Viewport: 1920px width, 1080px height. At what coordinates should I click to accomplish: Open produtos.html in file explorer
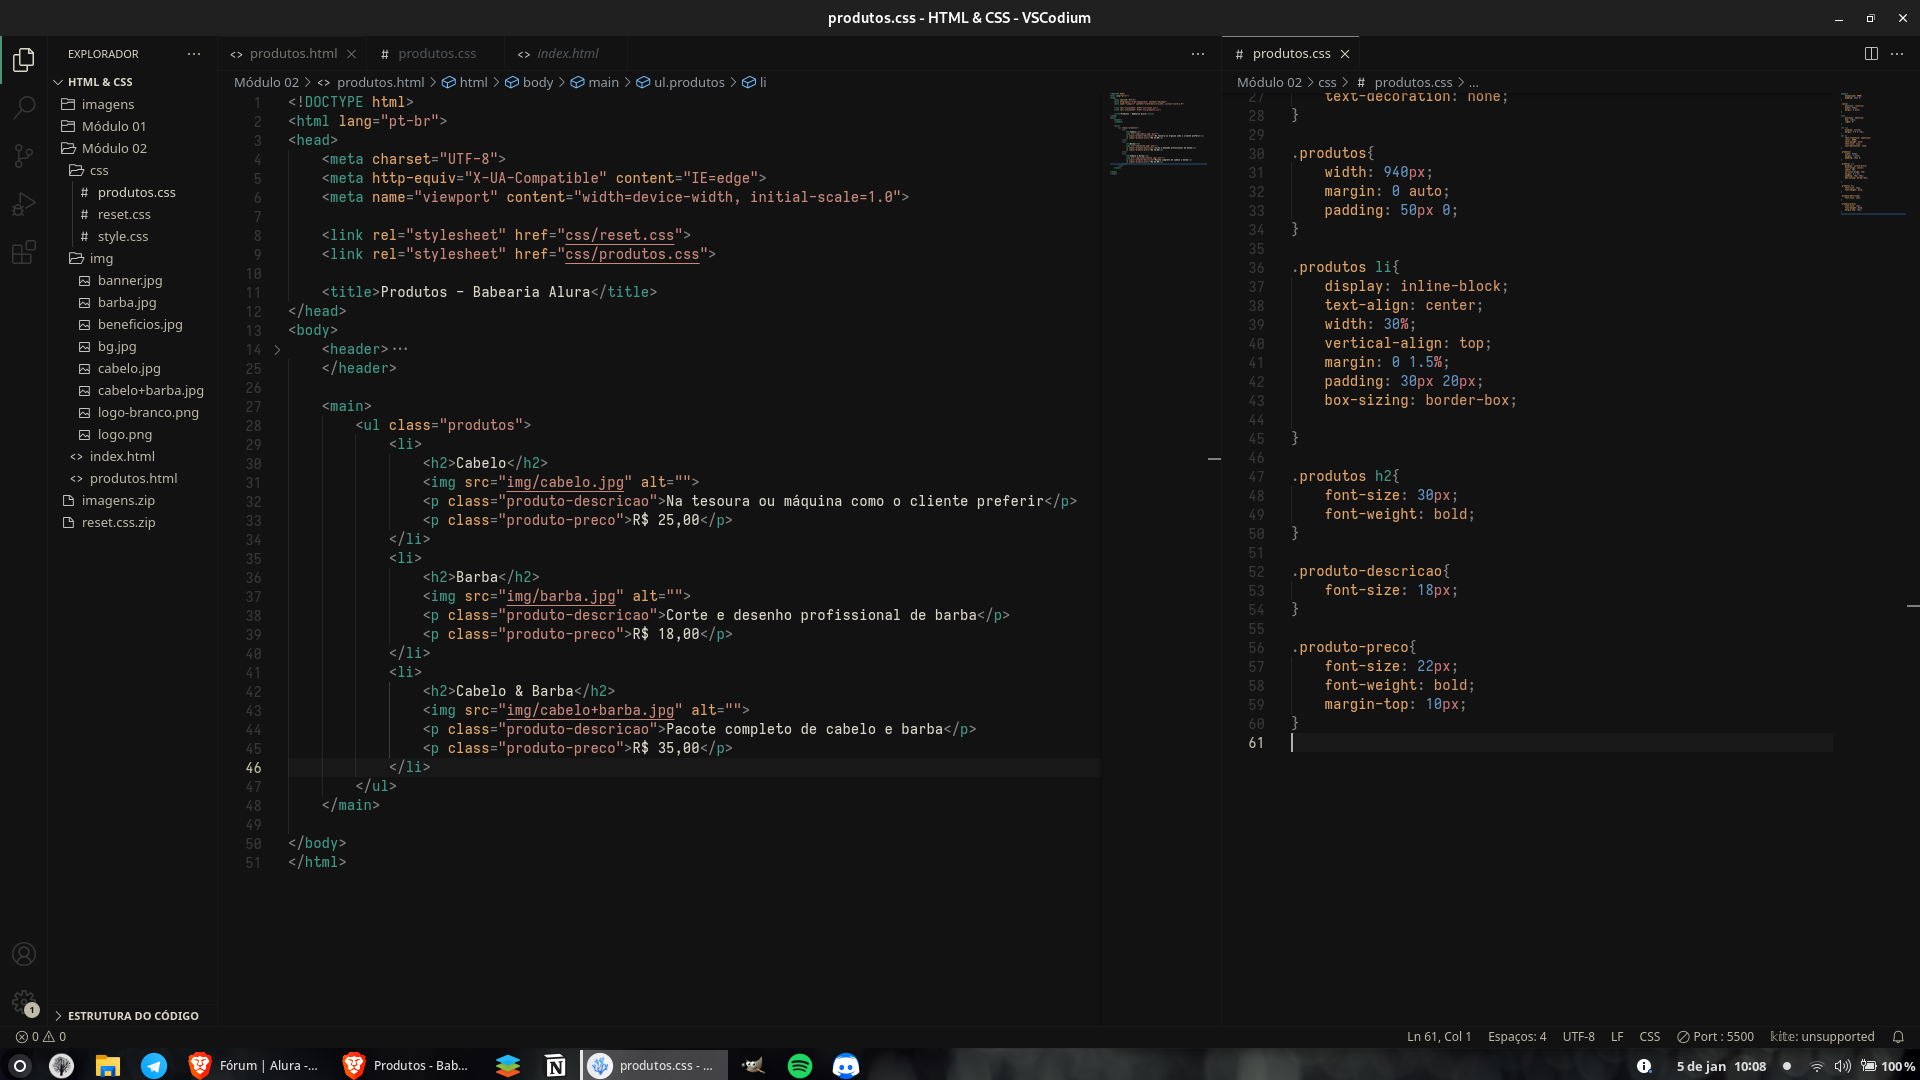point(133,478)
